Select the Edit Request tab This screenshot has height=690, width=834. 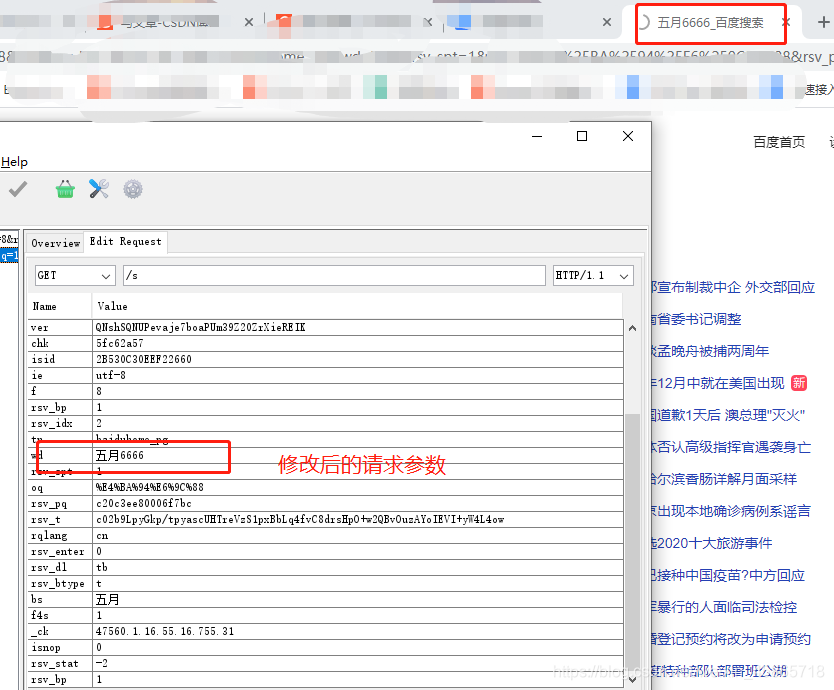coord(126,242)
